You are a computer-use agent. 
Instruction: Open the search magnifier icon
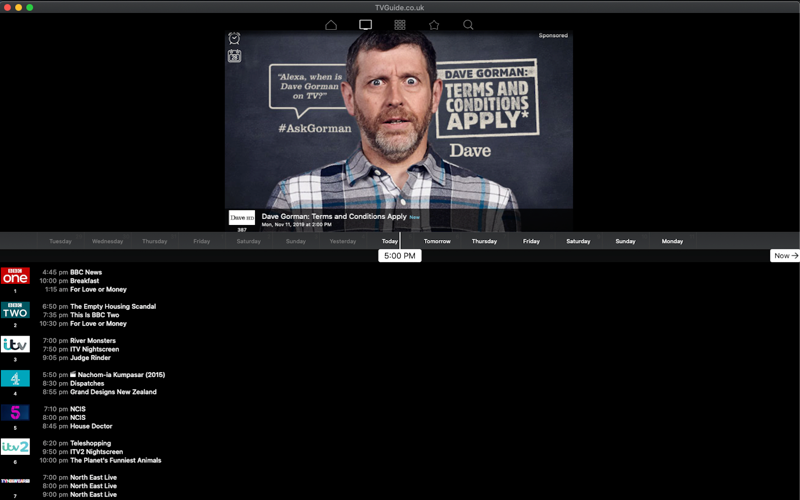468,25
